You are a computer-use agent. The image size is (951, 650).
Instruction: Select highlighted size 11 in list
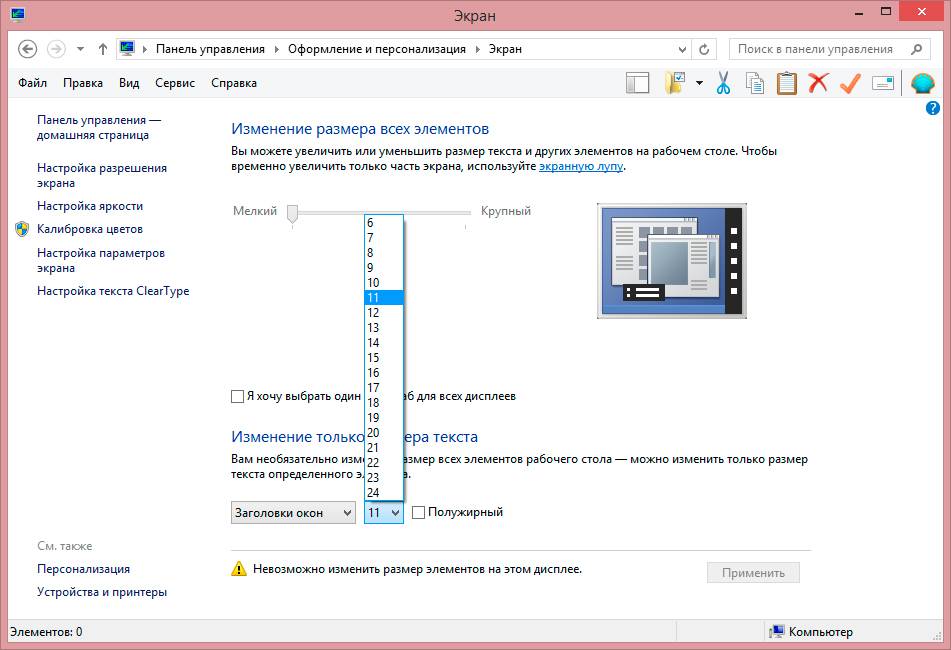pyautogui.click(x=383, y=298)
